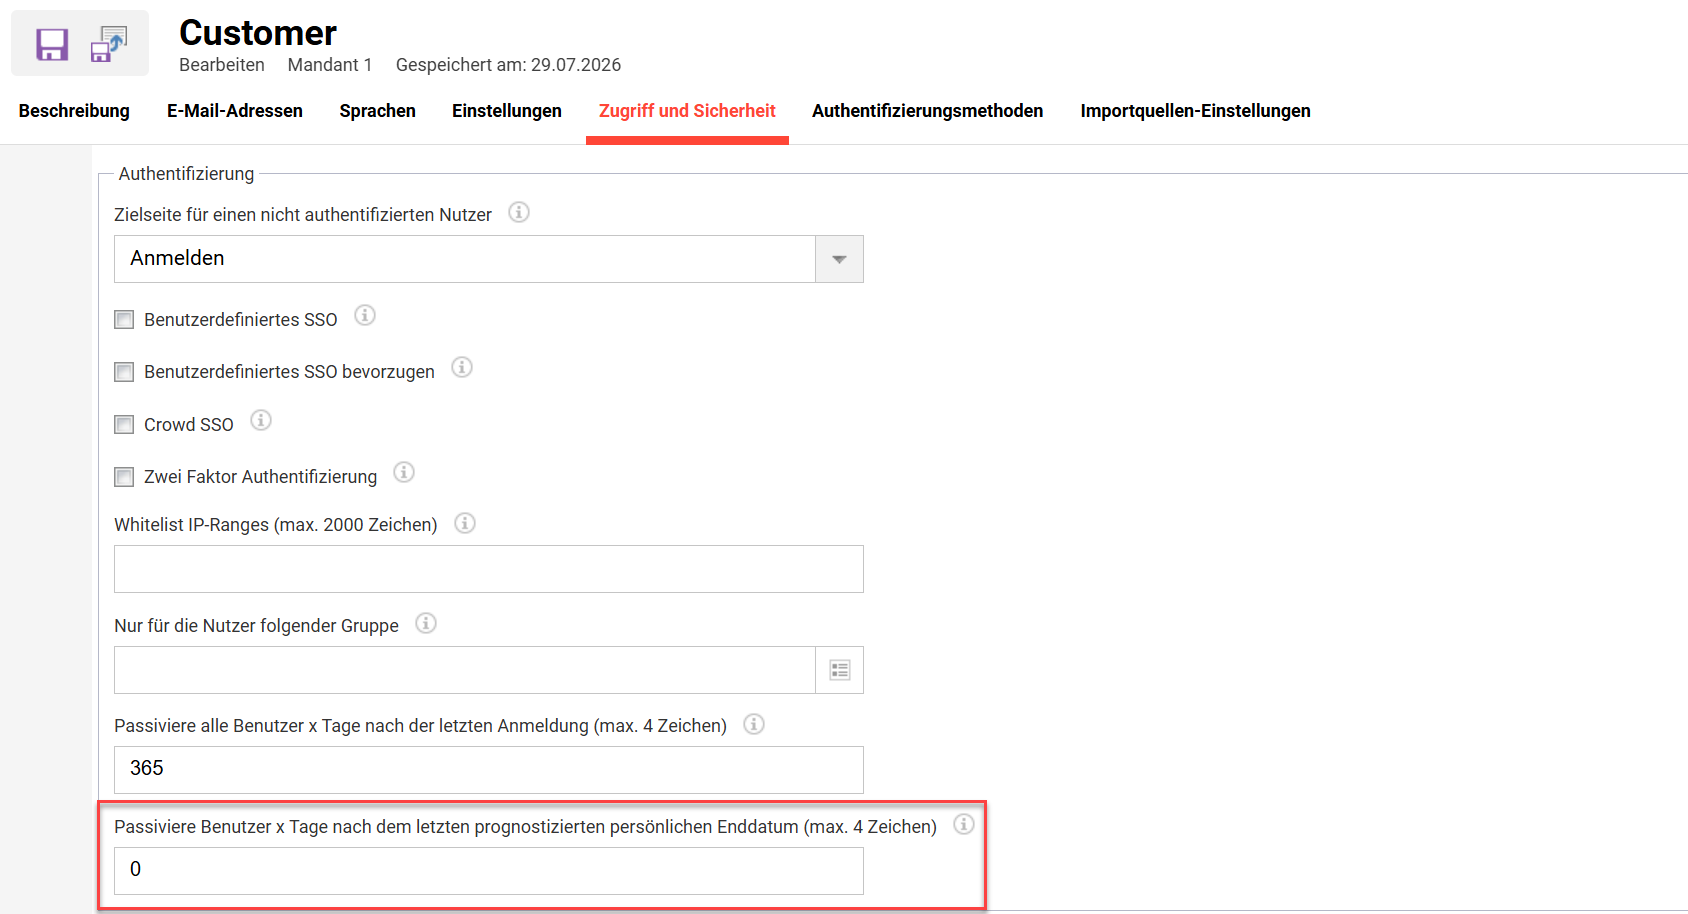Viewport: 1688px width, 914px height.
Task: Open Authentifizierungsmethoden tab
Action: pyautogui.click(x=927, y=111)
